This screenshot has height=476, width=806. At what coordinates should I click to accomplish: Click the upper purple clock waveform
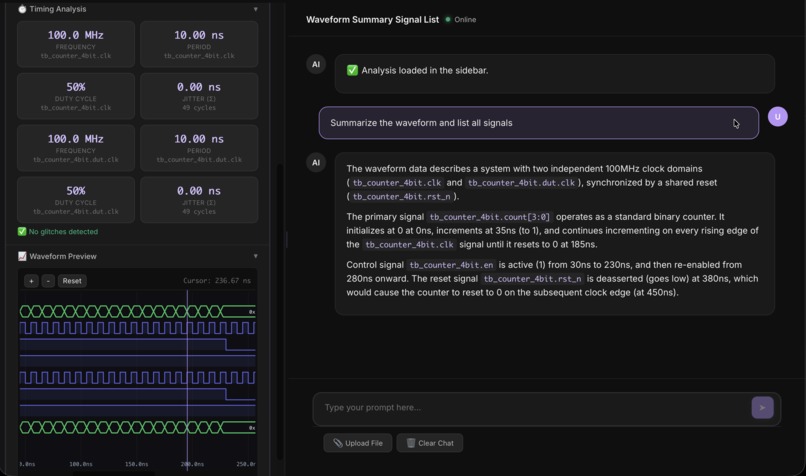[137, 328]
